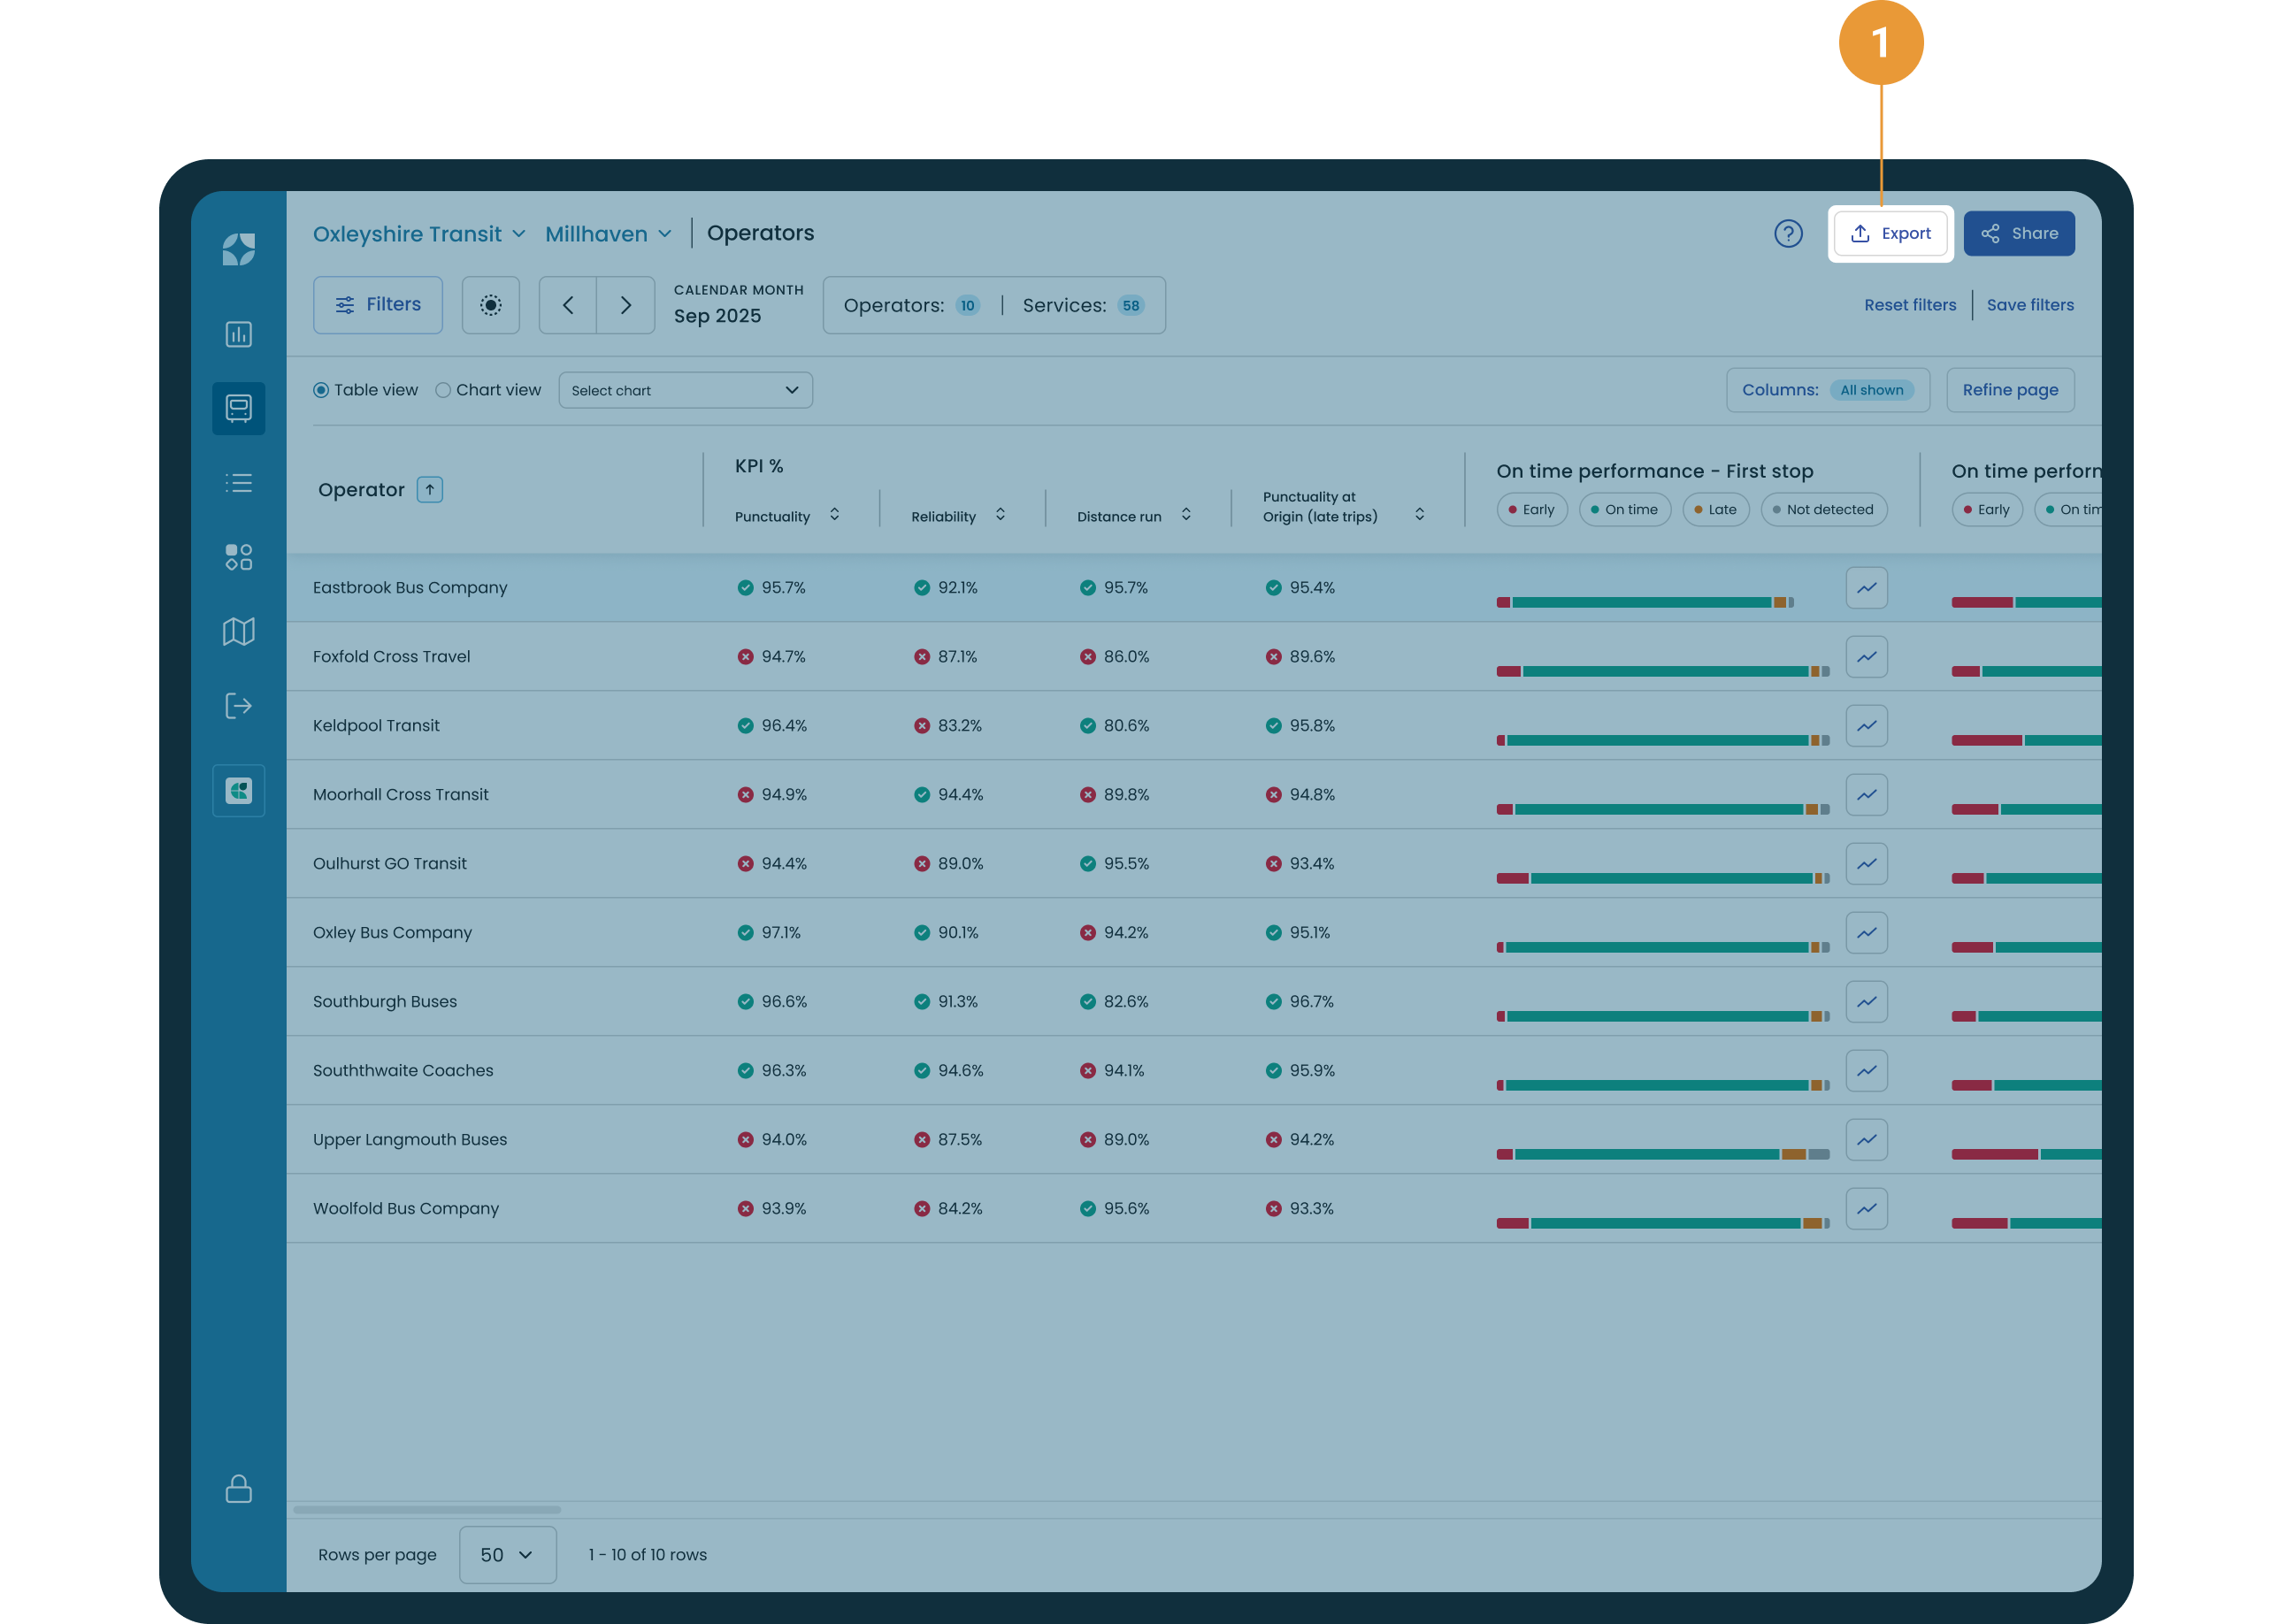Open the help question mark icon
Screen dimensions: 2293x1624
tap(1788, 233)
